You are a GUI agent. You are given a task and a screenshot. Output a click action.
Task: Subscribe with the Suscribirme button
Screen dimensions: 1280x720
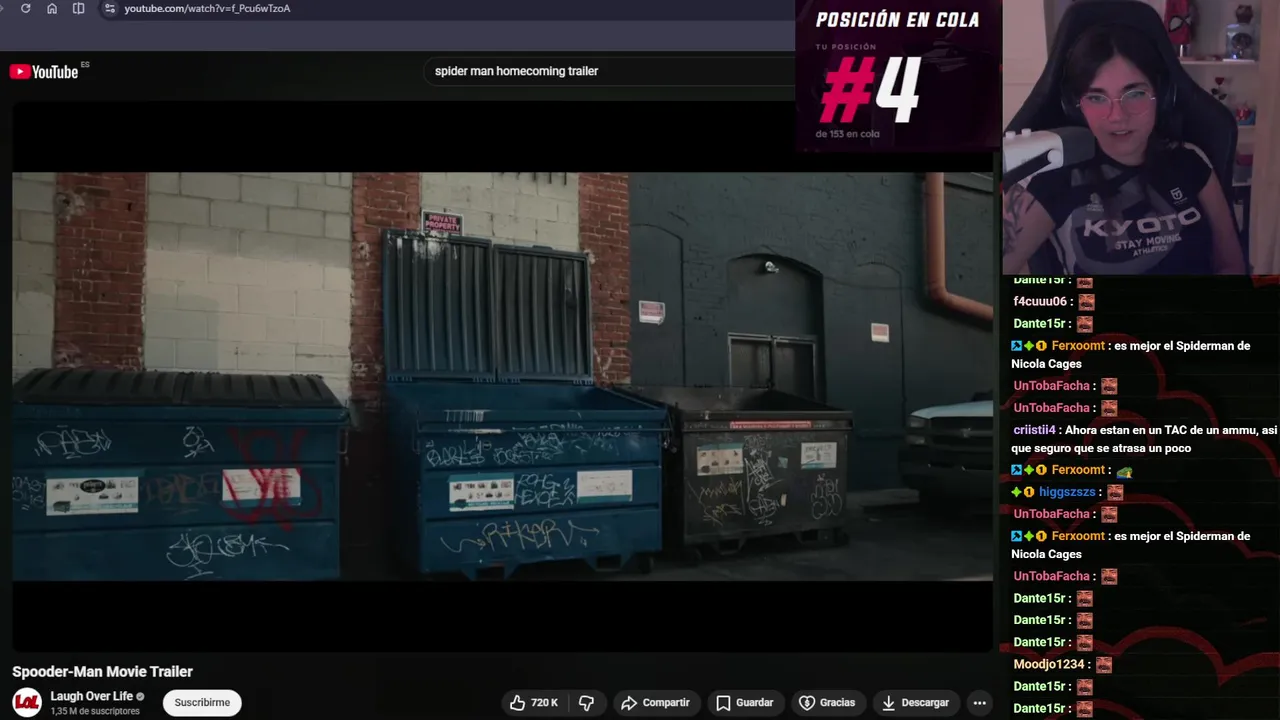pyautogui.click(x=202, y=703)
